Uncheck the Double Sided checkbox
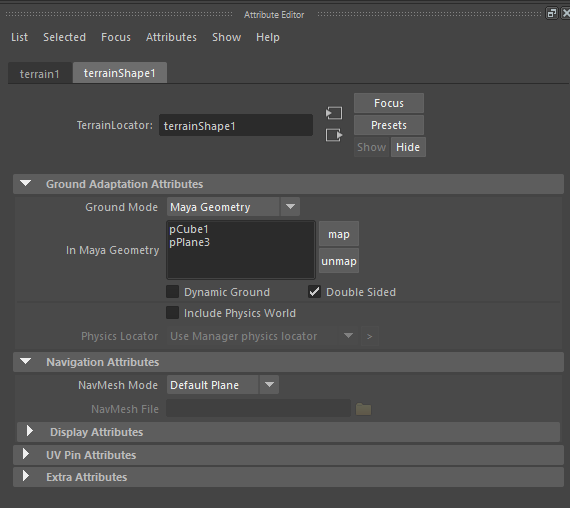 [x=314, y=292]
